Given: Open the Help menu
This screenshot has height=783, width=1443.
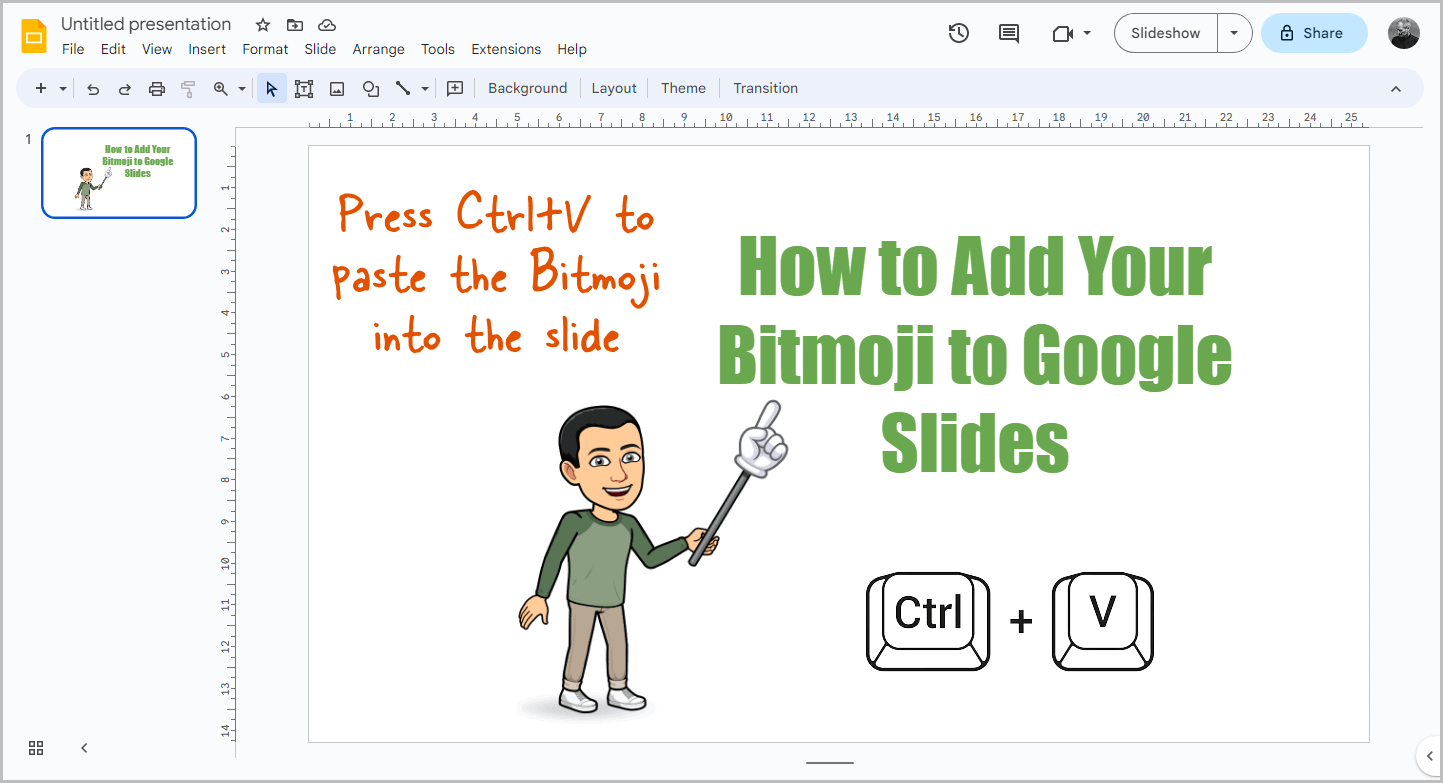Looking at the screenshot, I should (572, 49).
